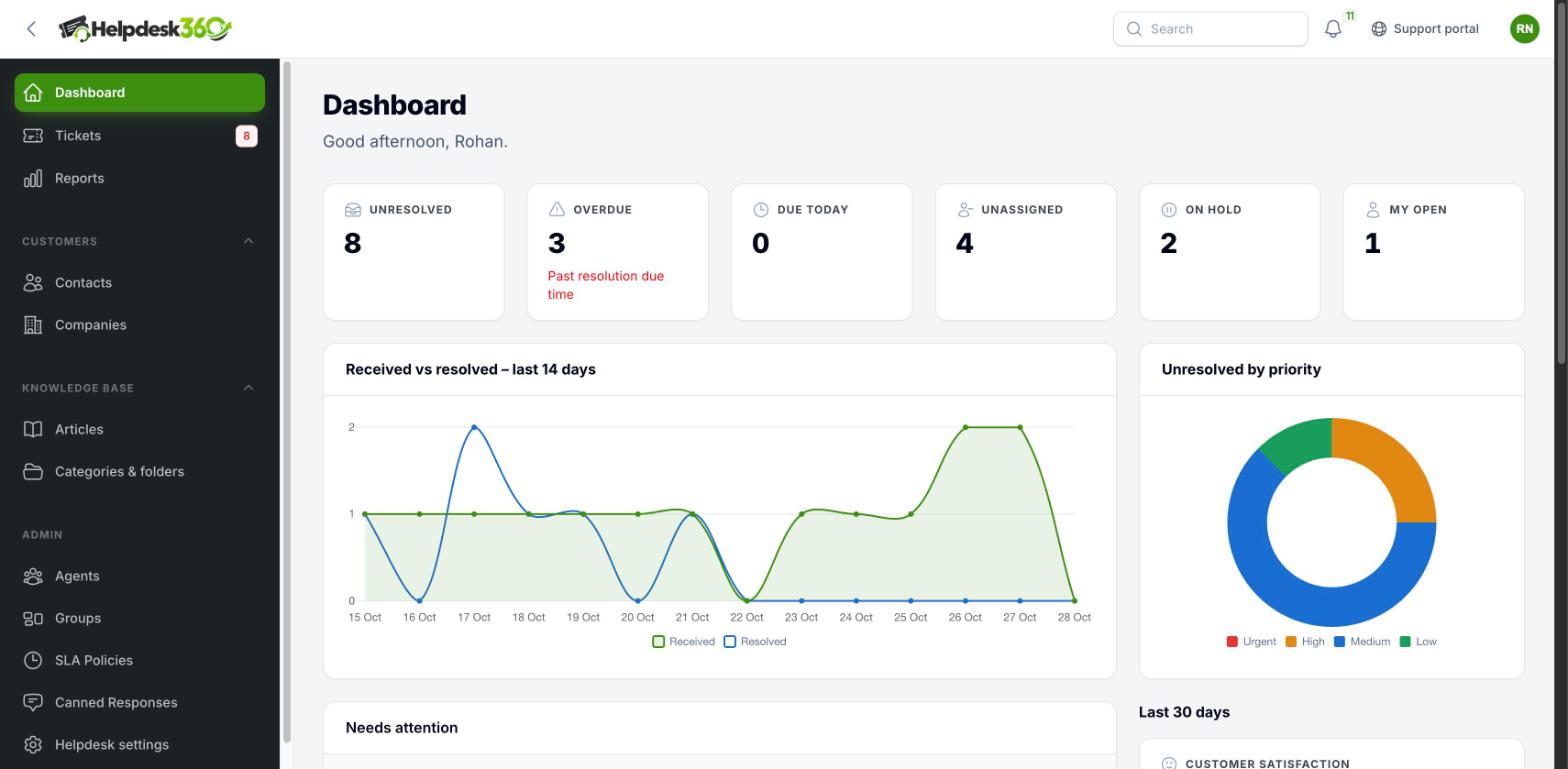Click the Reports bar chart icon
This screenshot has width=1568, height=769.
33,179
